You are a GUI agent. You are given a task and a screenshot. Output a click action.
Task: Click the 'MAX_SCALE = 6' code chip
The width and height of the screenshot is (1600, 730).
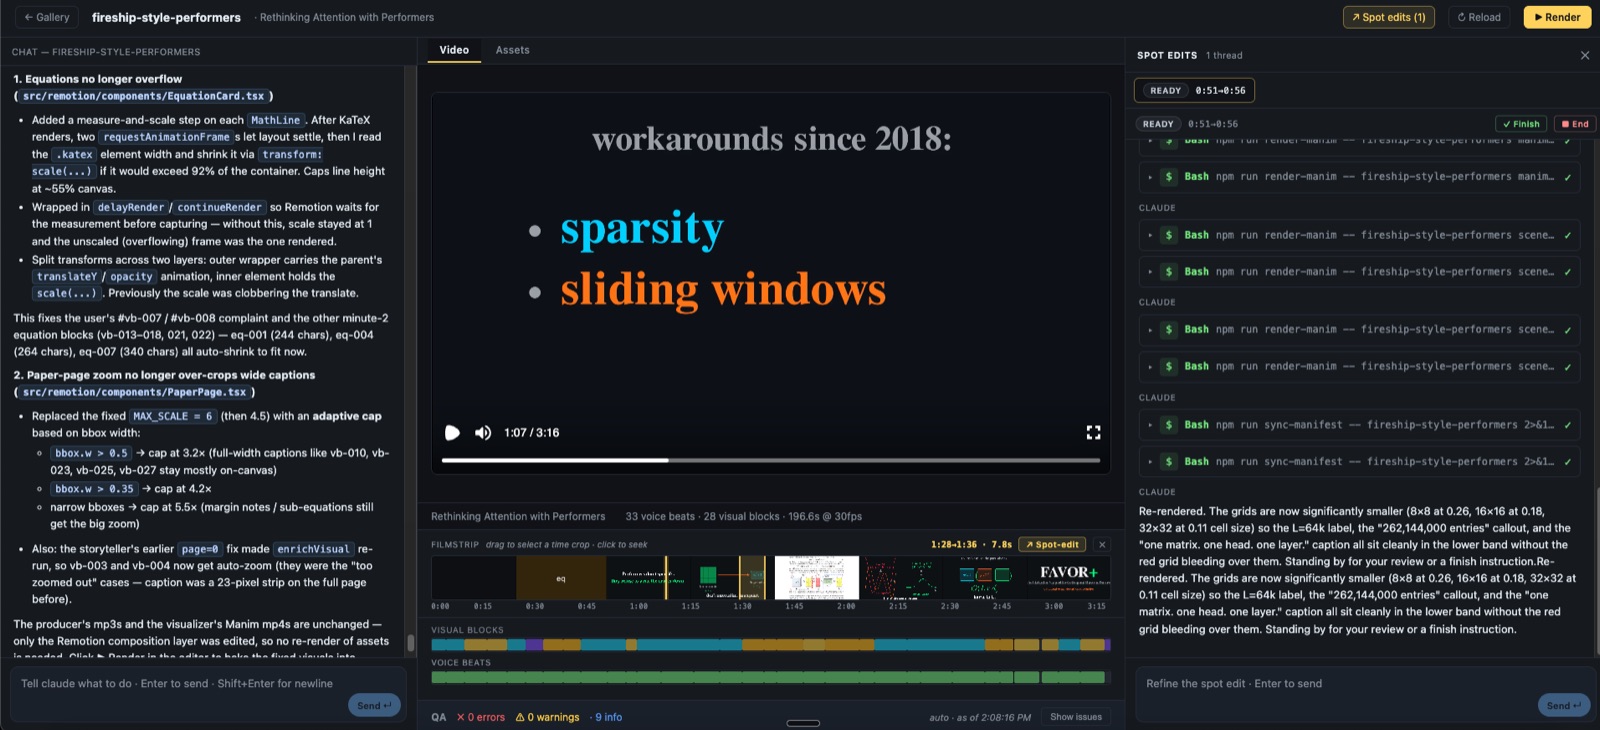[174, 416]
